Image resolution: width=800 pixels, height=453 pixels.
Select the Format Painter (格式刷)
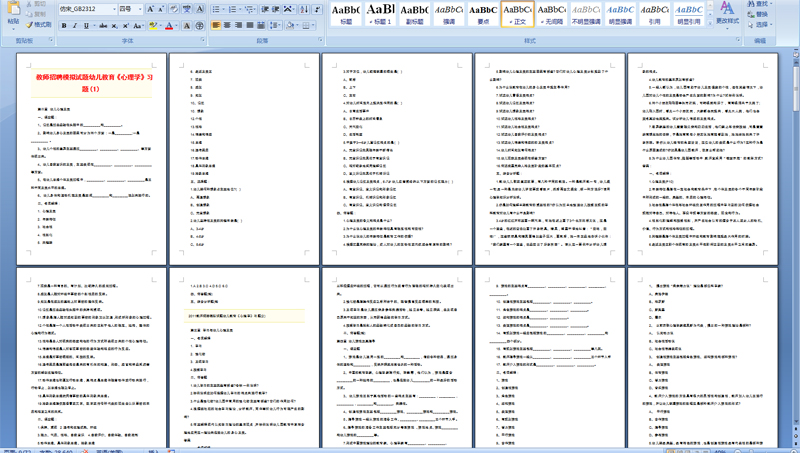[39, 24]
